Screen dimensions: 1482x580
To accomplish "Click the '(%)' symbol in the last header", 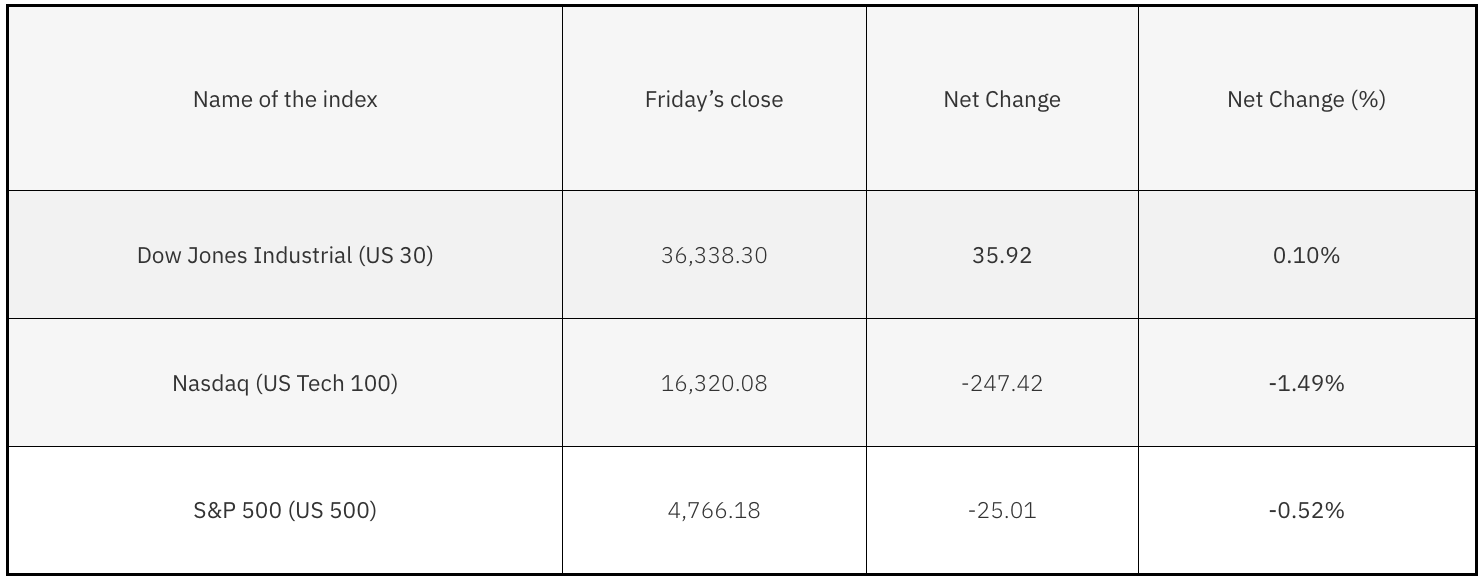I will pos(1368,100).
